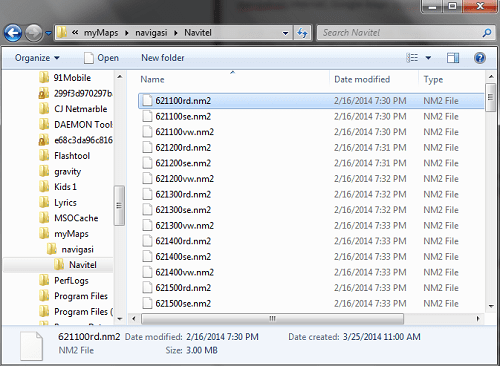This screenshot has height=366, width=500.
Task: Select file 621300rd.nm2
Action: [x=311, y=194]
